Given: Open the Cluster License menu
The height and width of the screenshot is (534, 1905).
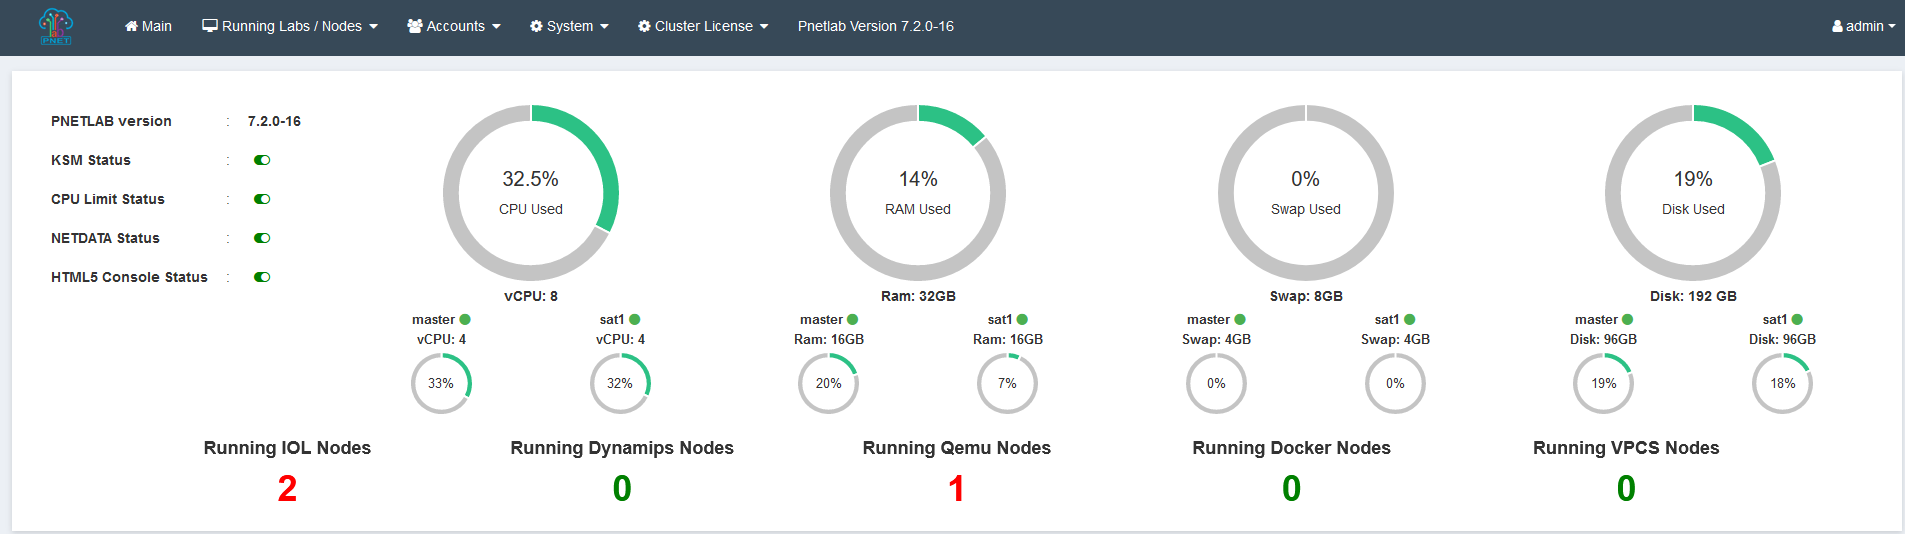Looking at the screenshot, I should (x=703, y=26).
